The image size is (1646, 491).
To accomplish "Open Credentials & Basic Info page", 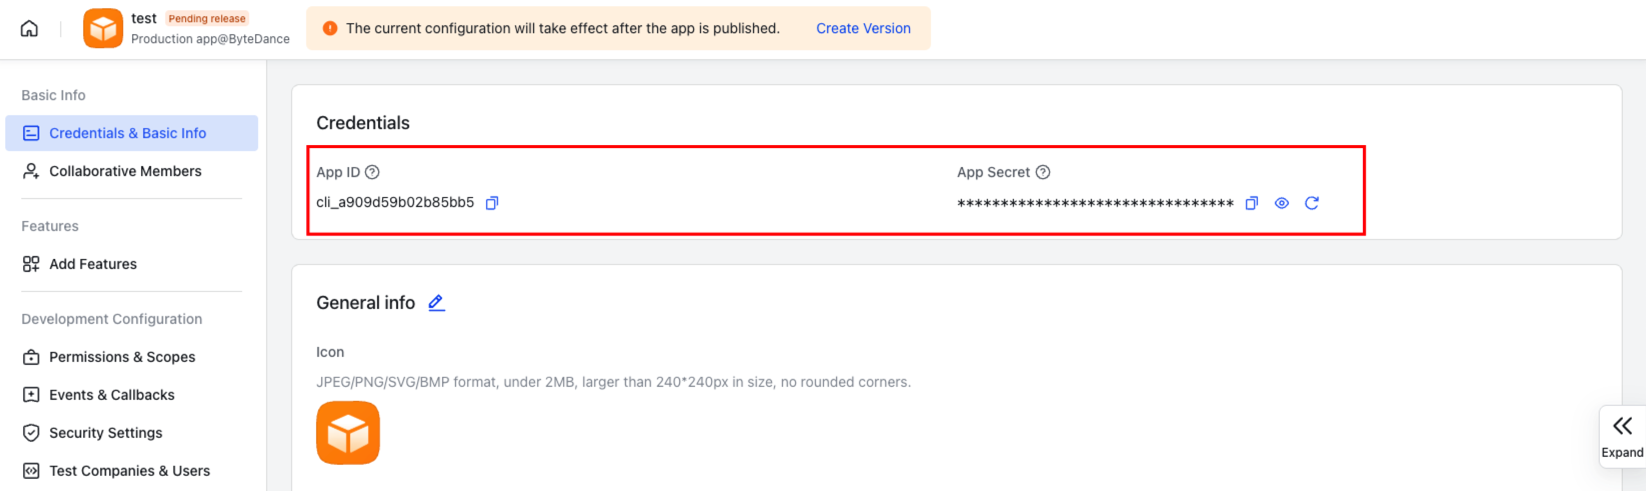I will [x=127, y=133].
